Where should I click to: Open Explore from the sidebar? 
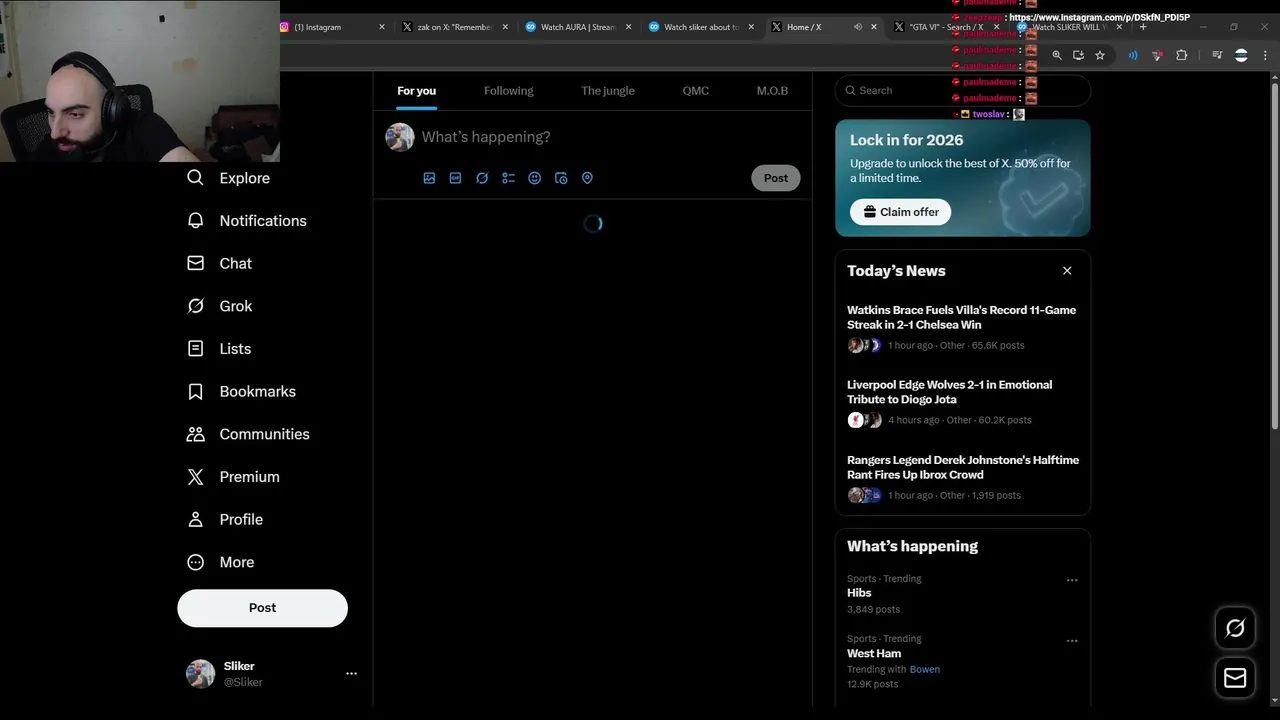(228, 178)
